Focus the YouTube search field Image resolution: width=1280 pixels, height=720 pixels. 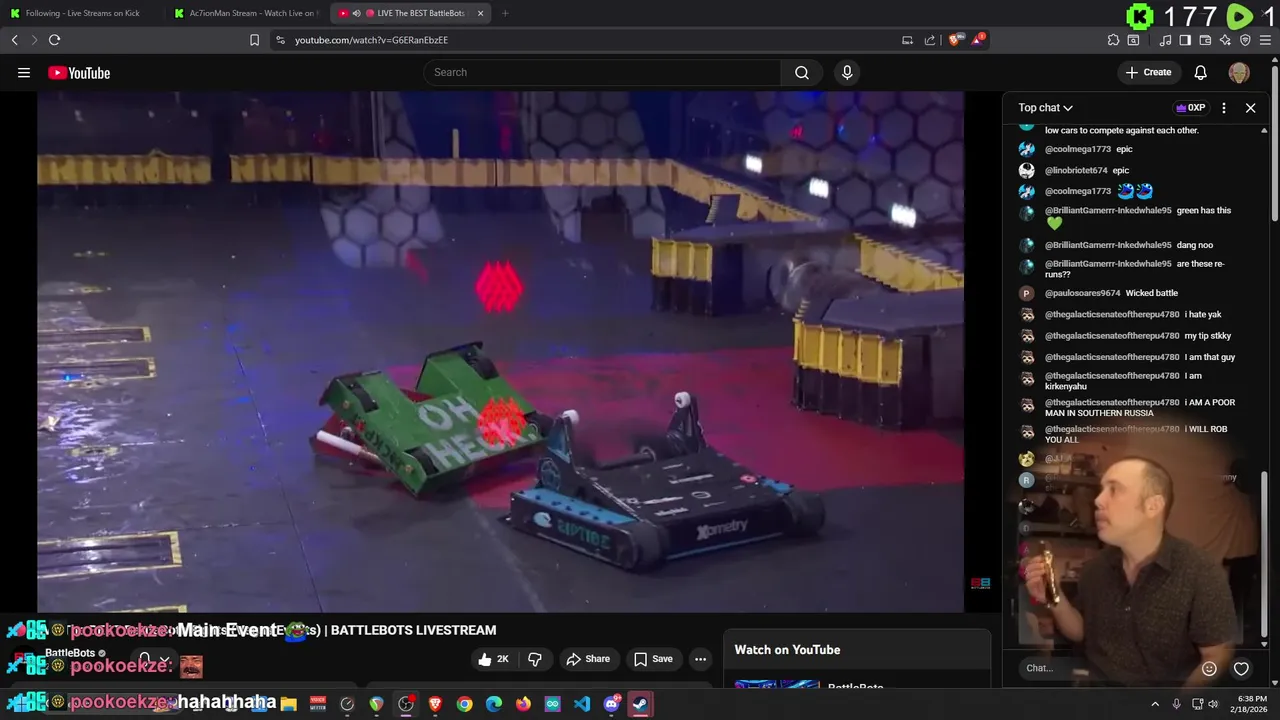tap(602, 72)
